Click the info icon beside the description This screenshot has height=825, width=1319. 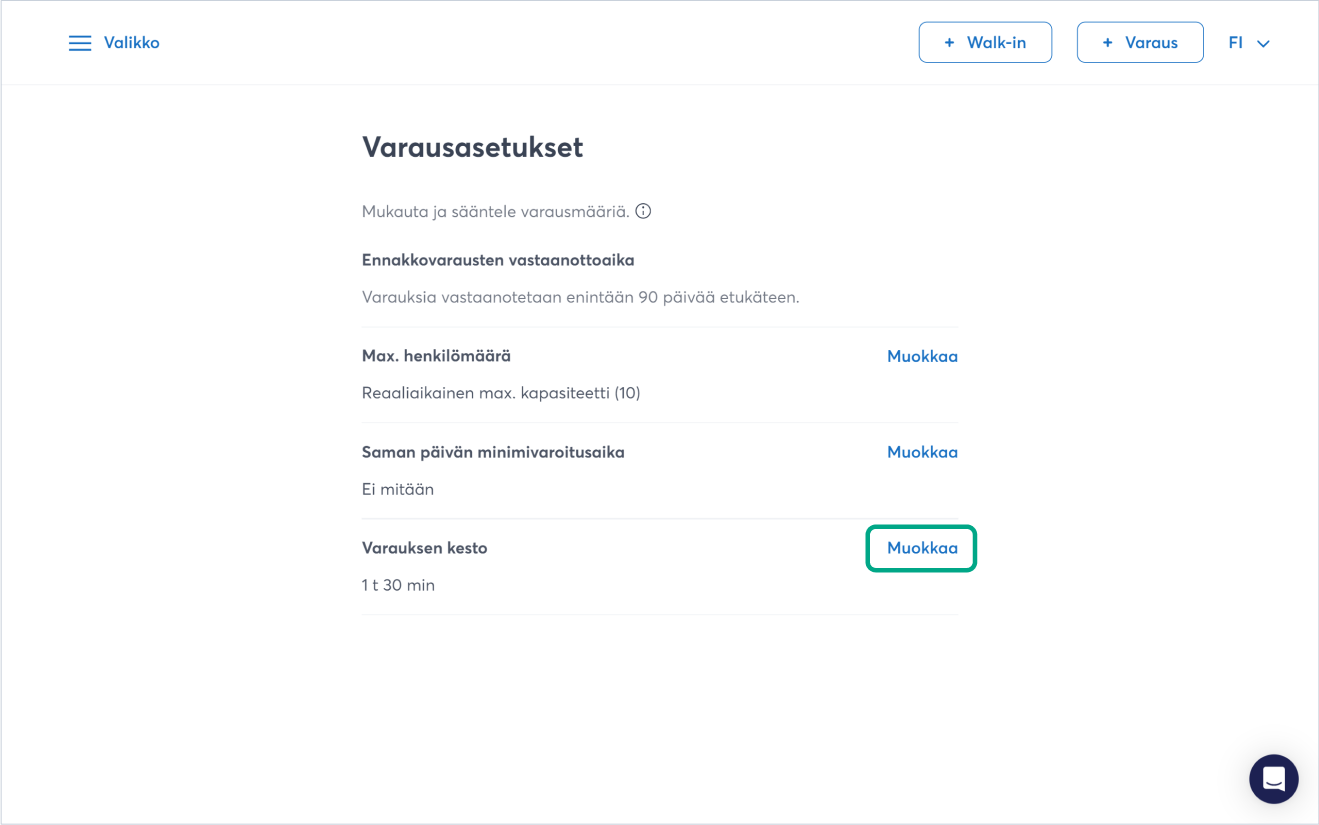pyautogui.click(x=644, y=211)
